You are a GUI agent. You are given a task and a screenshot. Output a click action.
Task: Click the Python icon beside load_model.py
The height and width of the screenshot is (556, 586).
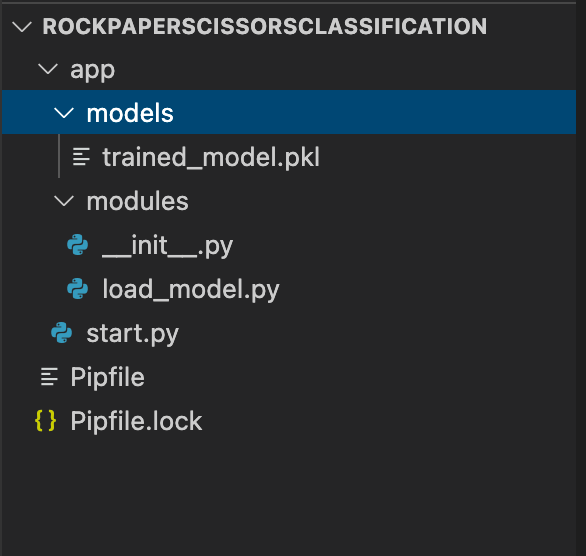tap(77, 288)
